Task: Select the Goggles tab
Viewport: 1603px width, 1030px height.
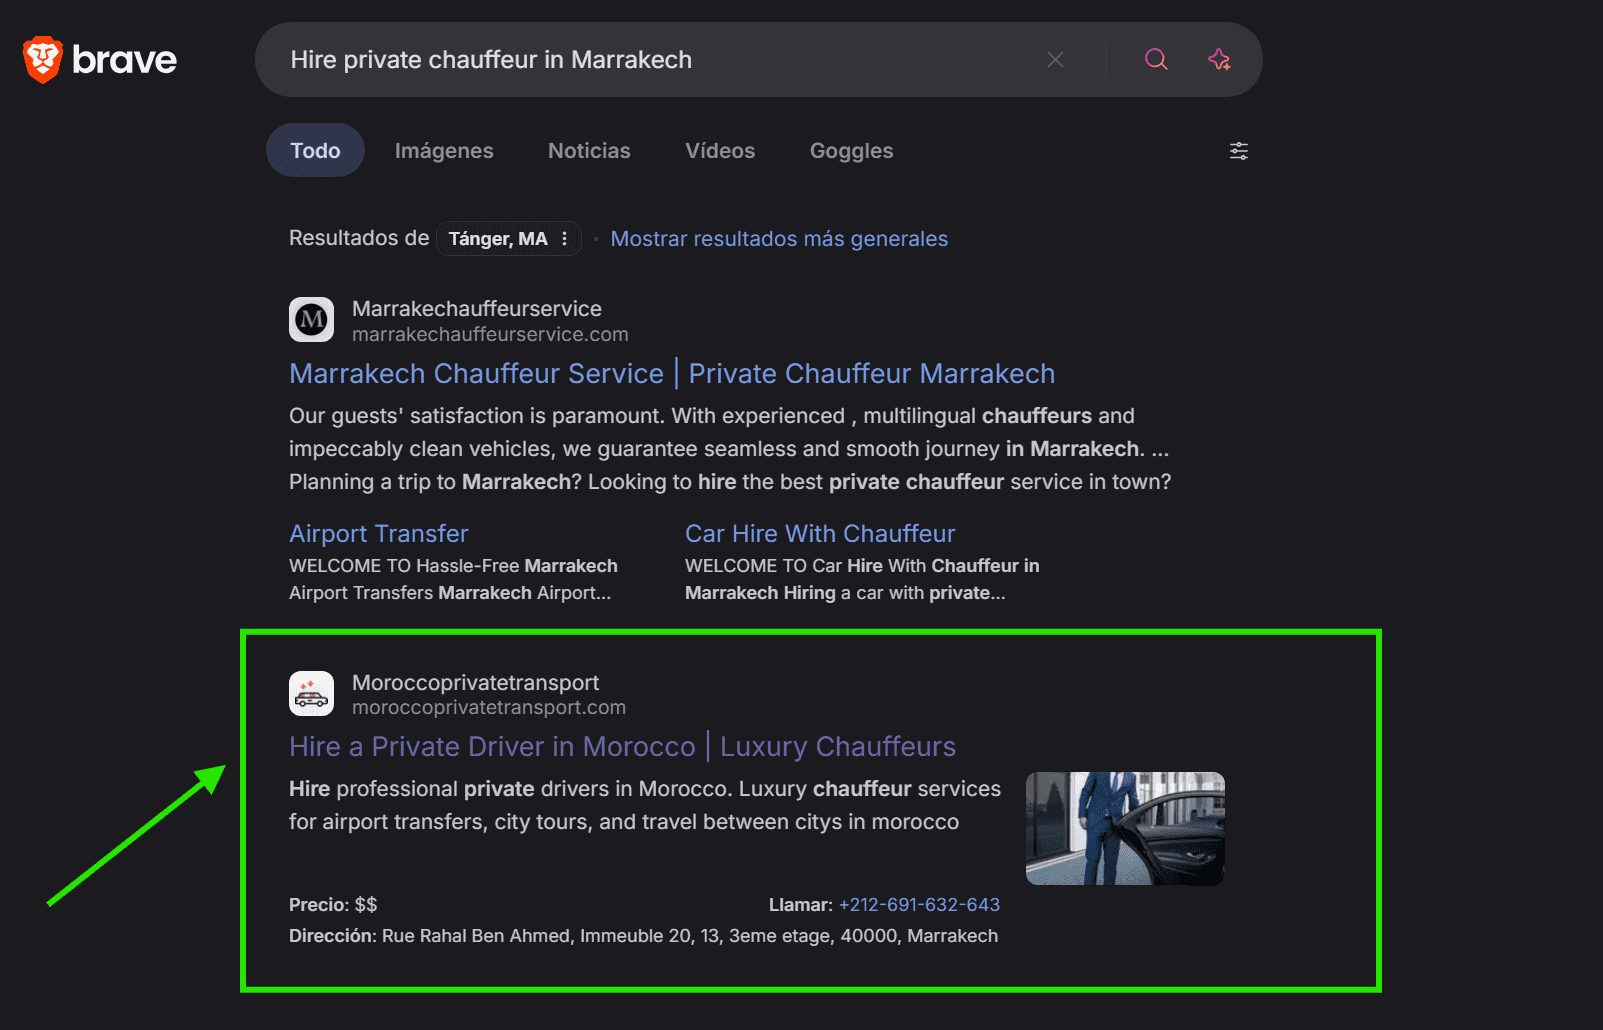Action: point(851,151)
